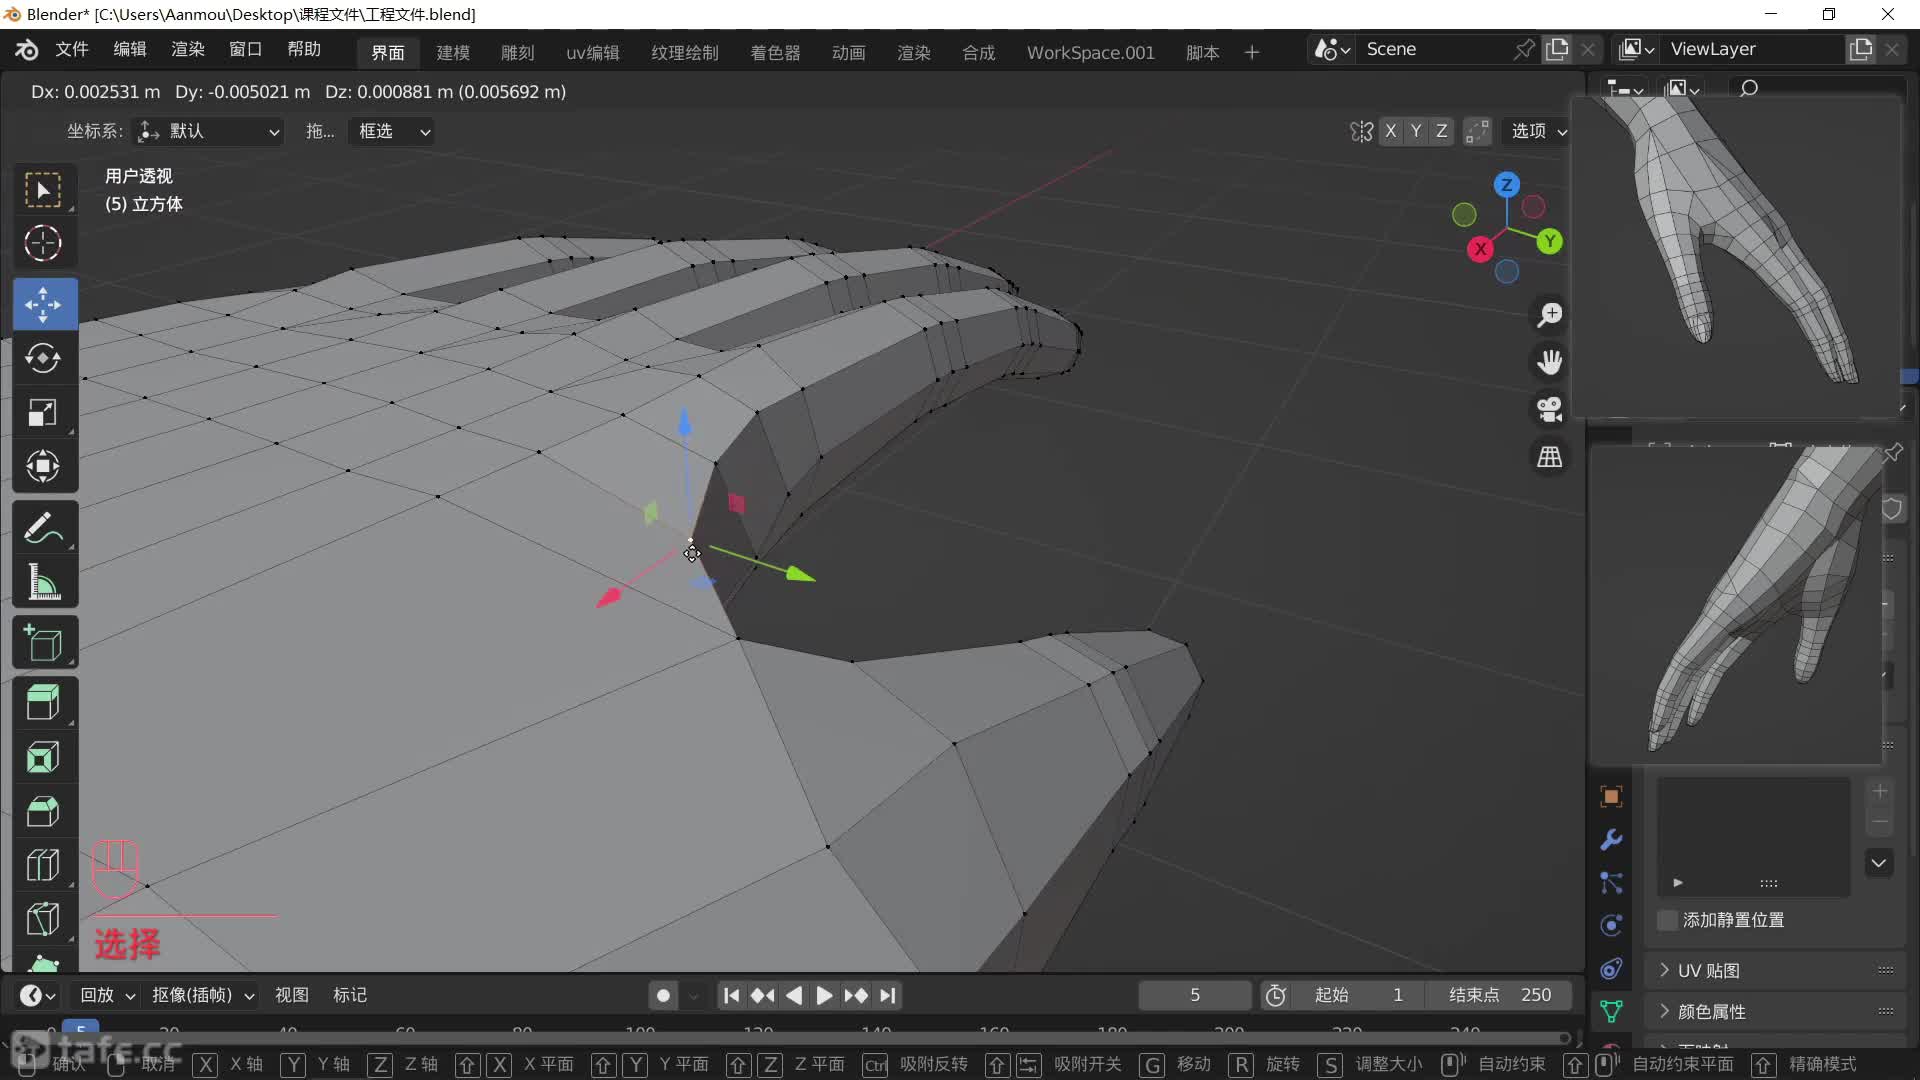The image size is (1920, 1080).
Task: Select the Scale tool
Action: (x=43, y=412)
